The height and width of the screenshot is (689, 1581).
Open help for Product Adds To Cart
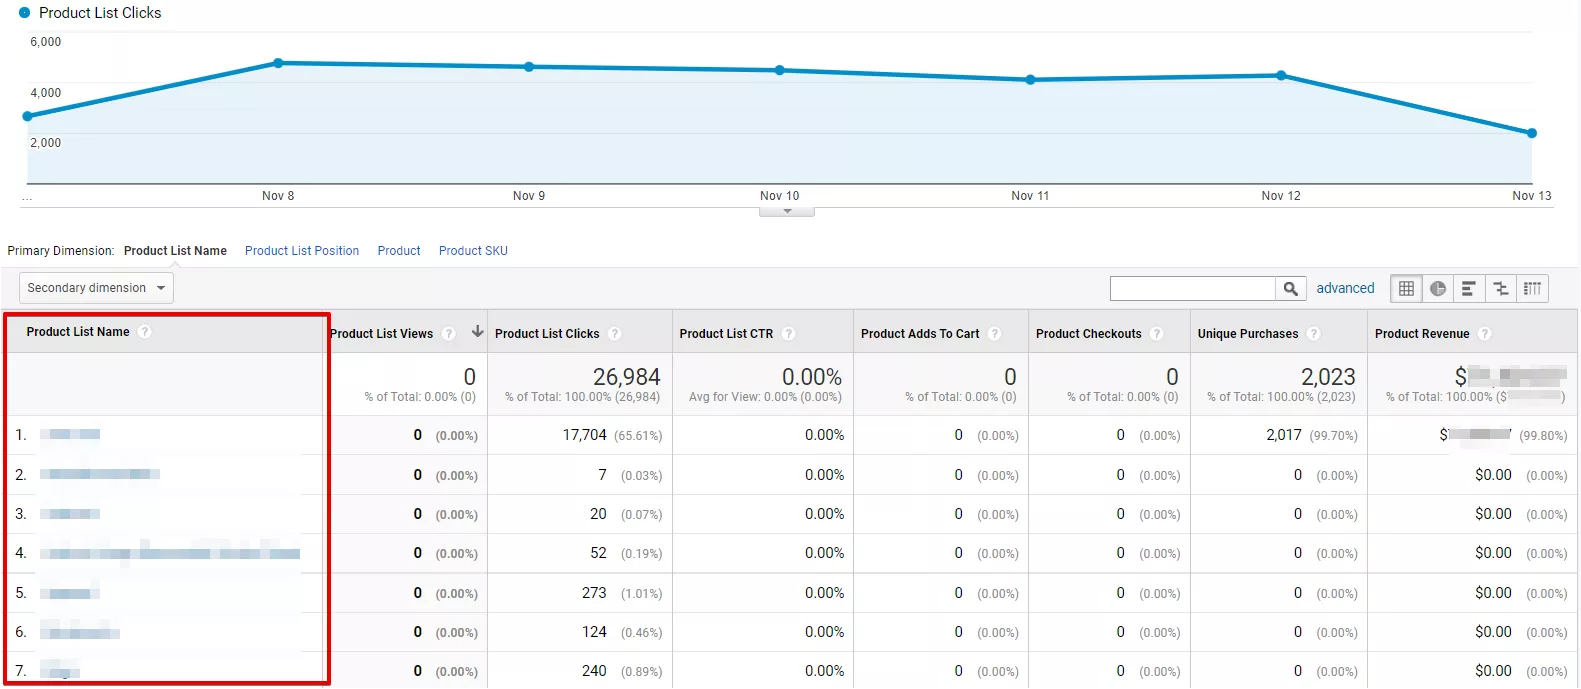click(995, 334)
